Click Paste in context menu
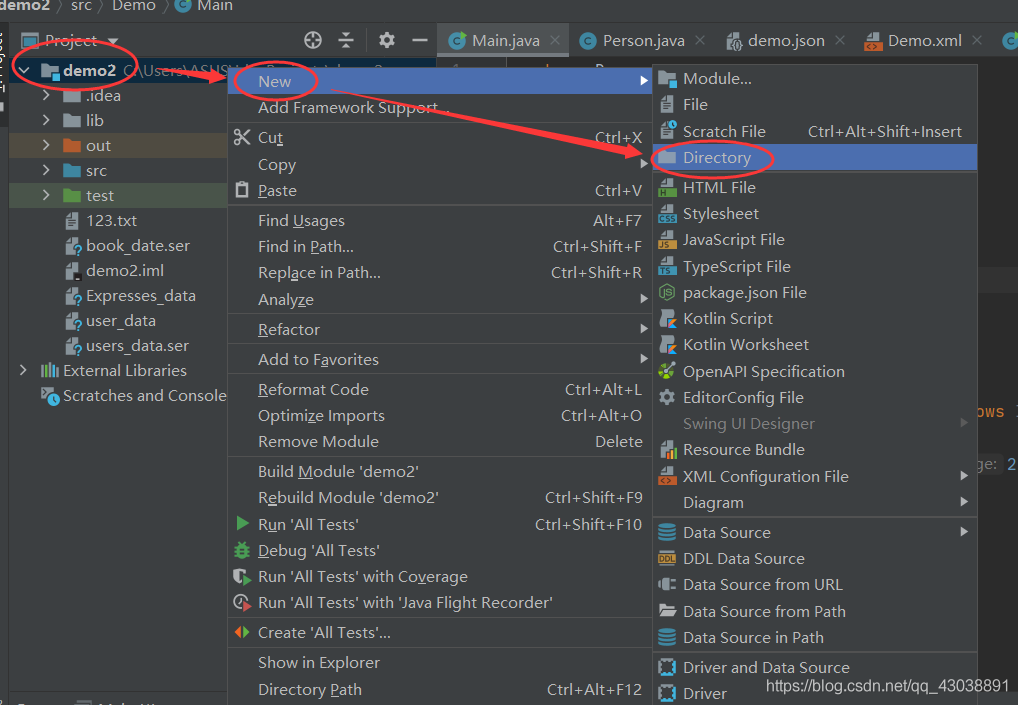1018x705 pixels. pyautogui.click(x=440, y=191)
